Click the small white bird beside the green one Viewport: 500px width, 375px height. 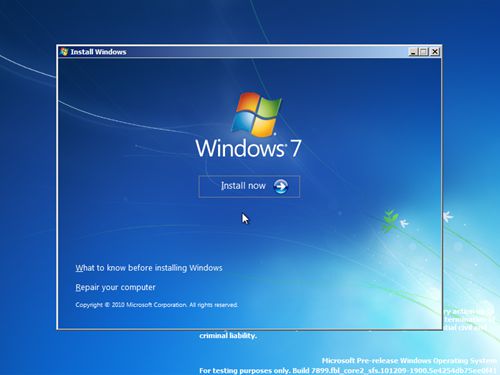(404, 223)
